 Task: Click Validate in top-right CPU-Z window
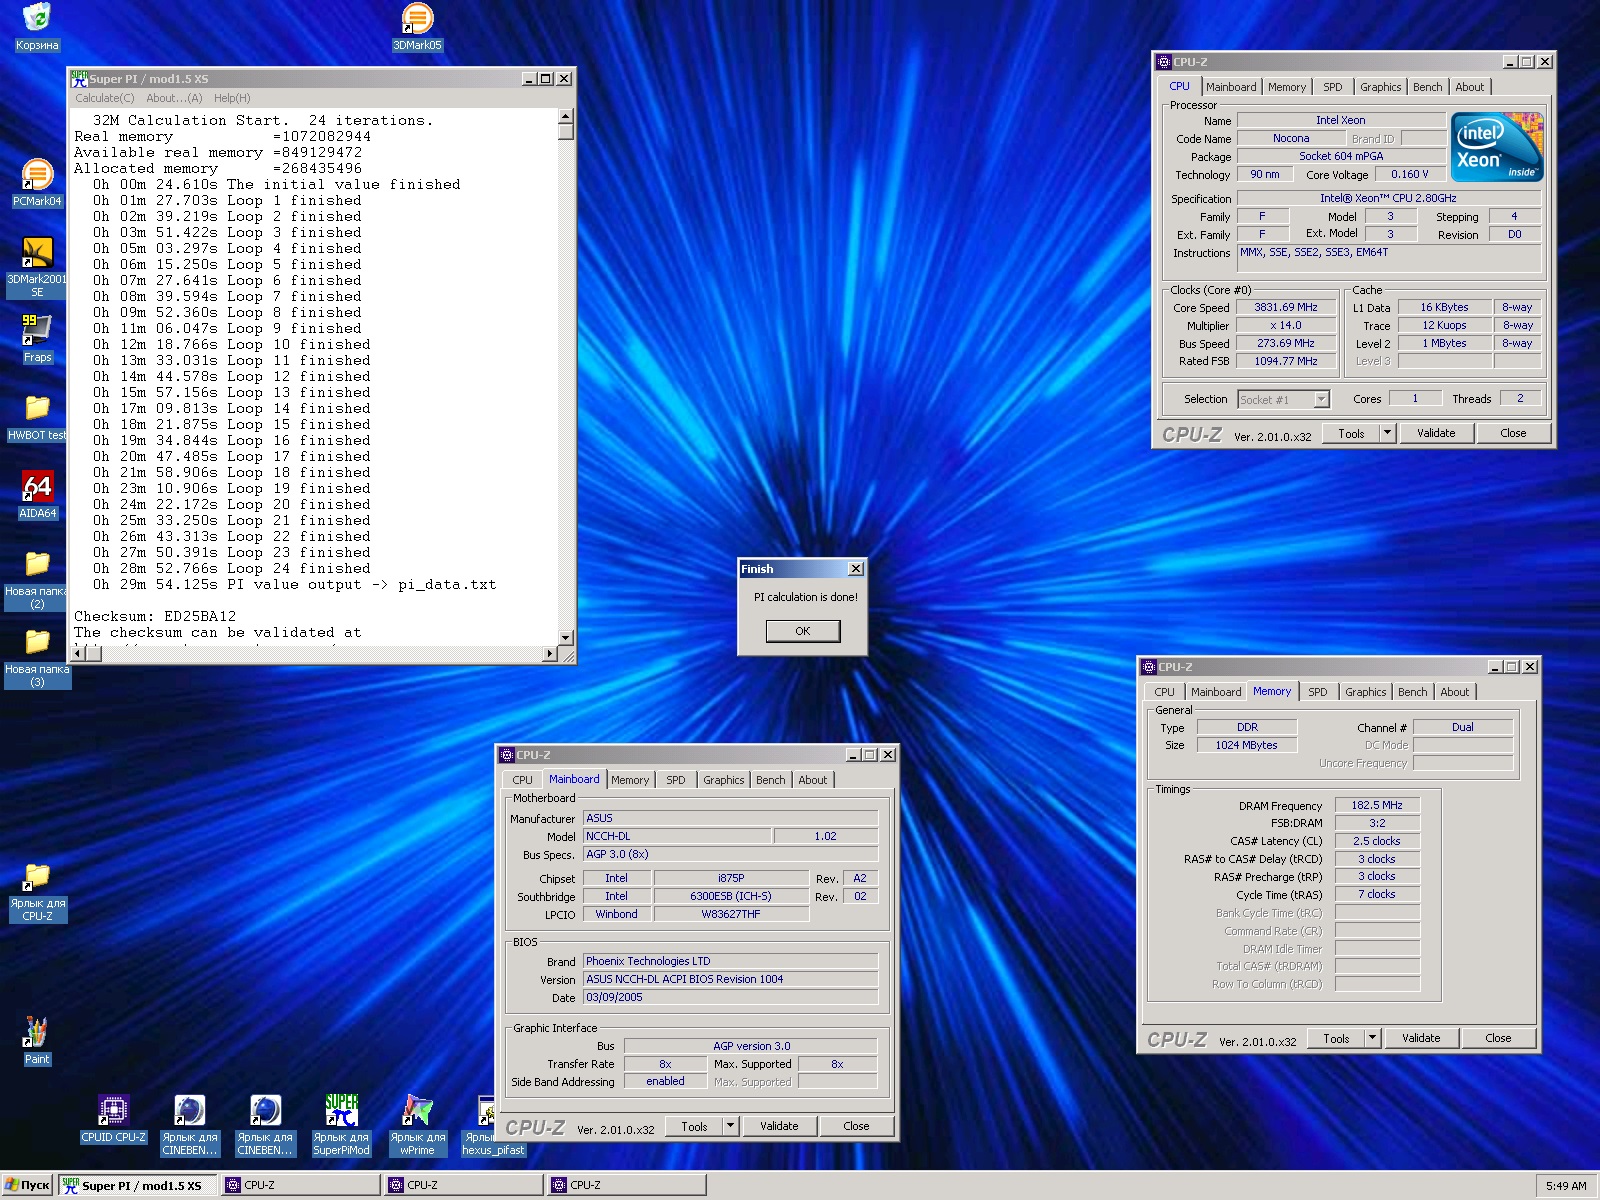click(1436, 433)
